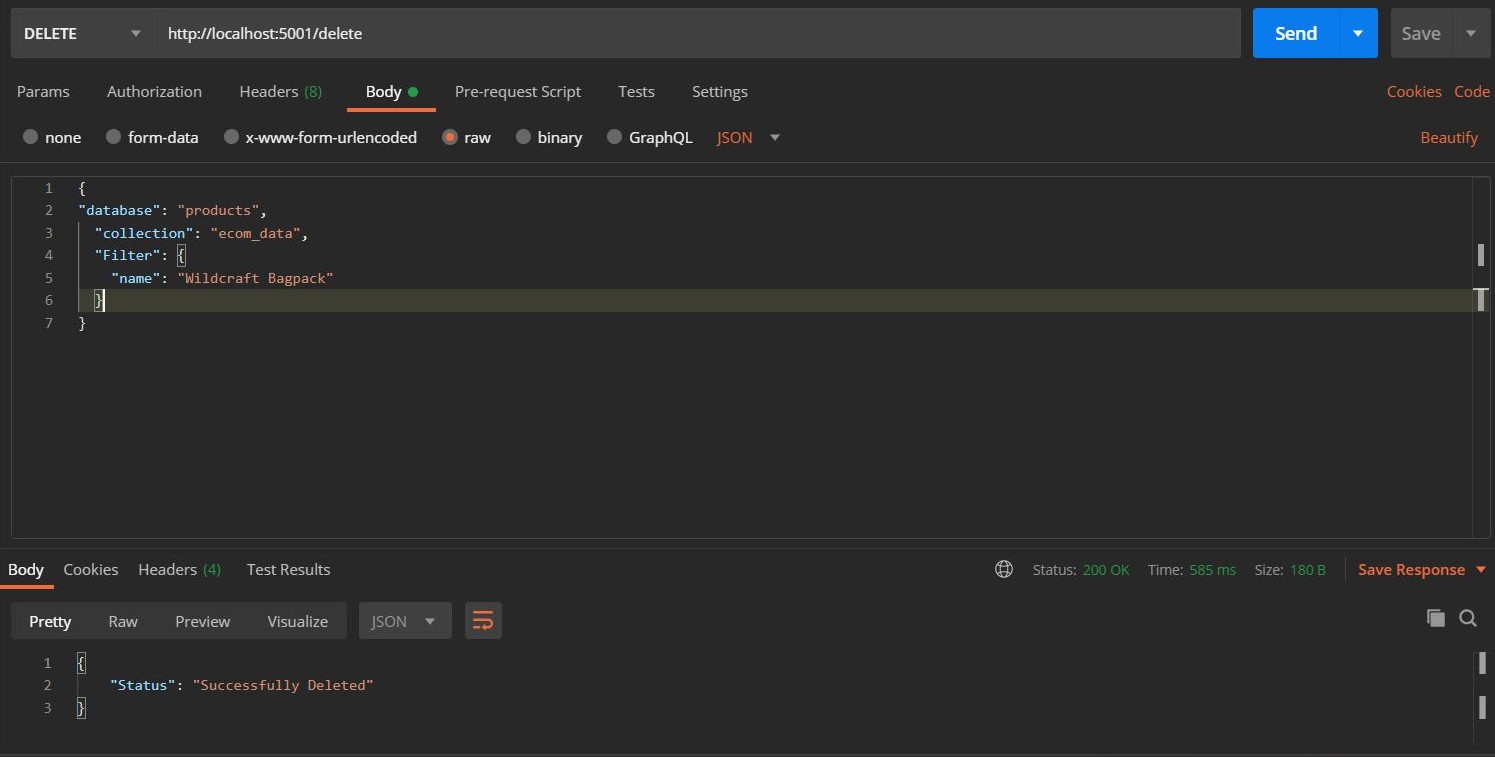Open the Tests tab
Viewport: 1495px width, 757px height.
pyautogui.click(x=636, y=91)
